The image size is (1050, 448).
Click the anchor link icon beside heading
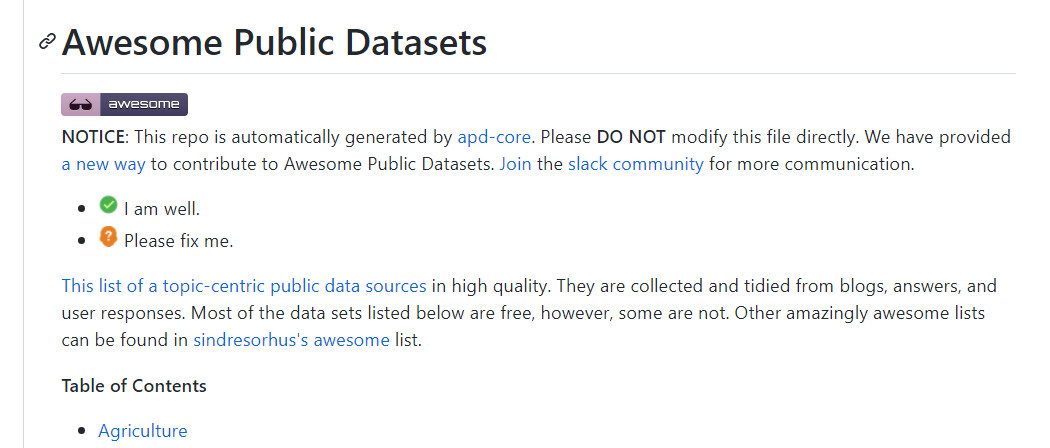pyautogui.click(x=47, y=42)
